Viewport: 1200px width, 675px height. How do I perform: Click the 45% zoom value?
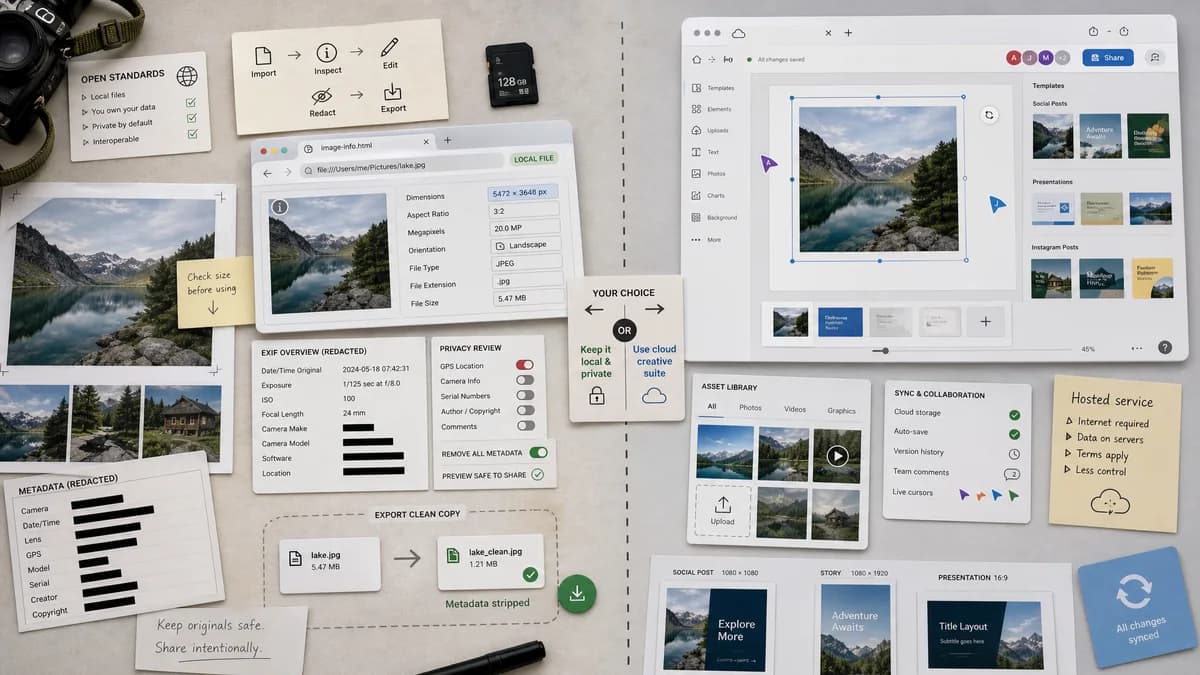pos(1088,349)
